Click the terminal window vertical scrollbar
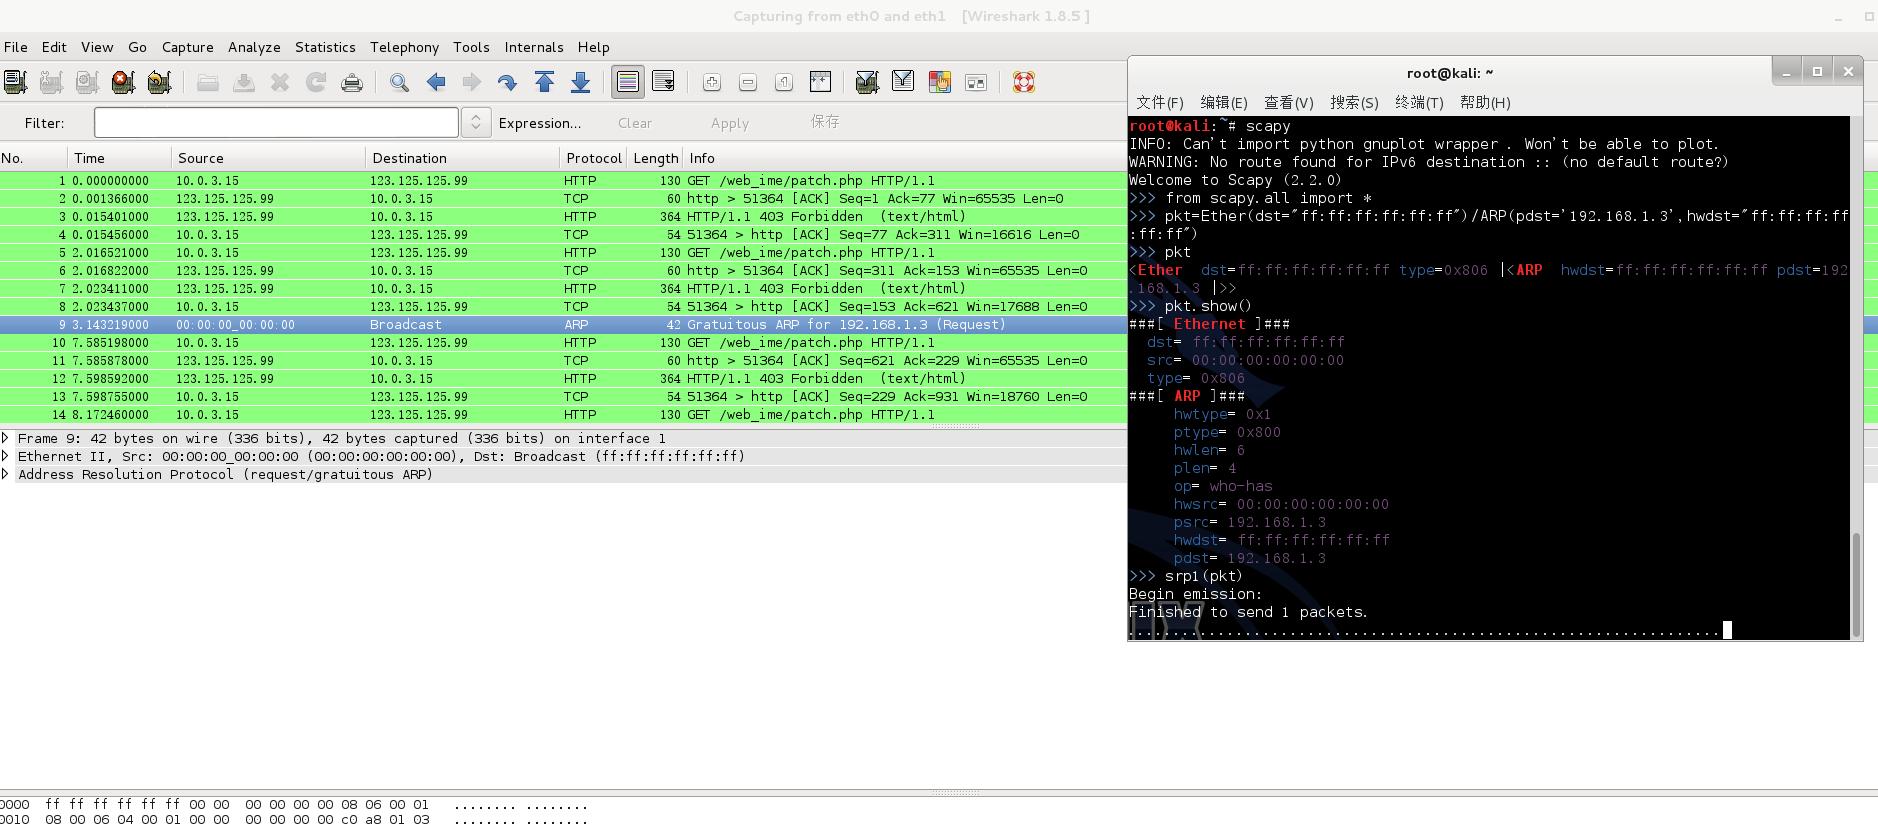 pyautogui.click(x=1856, y=580)
